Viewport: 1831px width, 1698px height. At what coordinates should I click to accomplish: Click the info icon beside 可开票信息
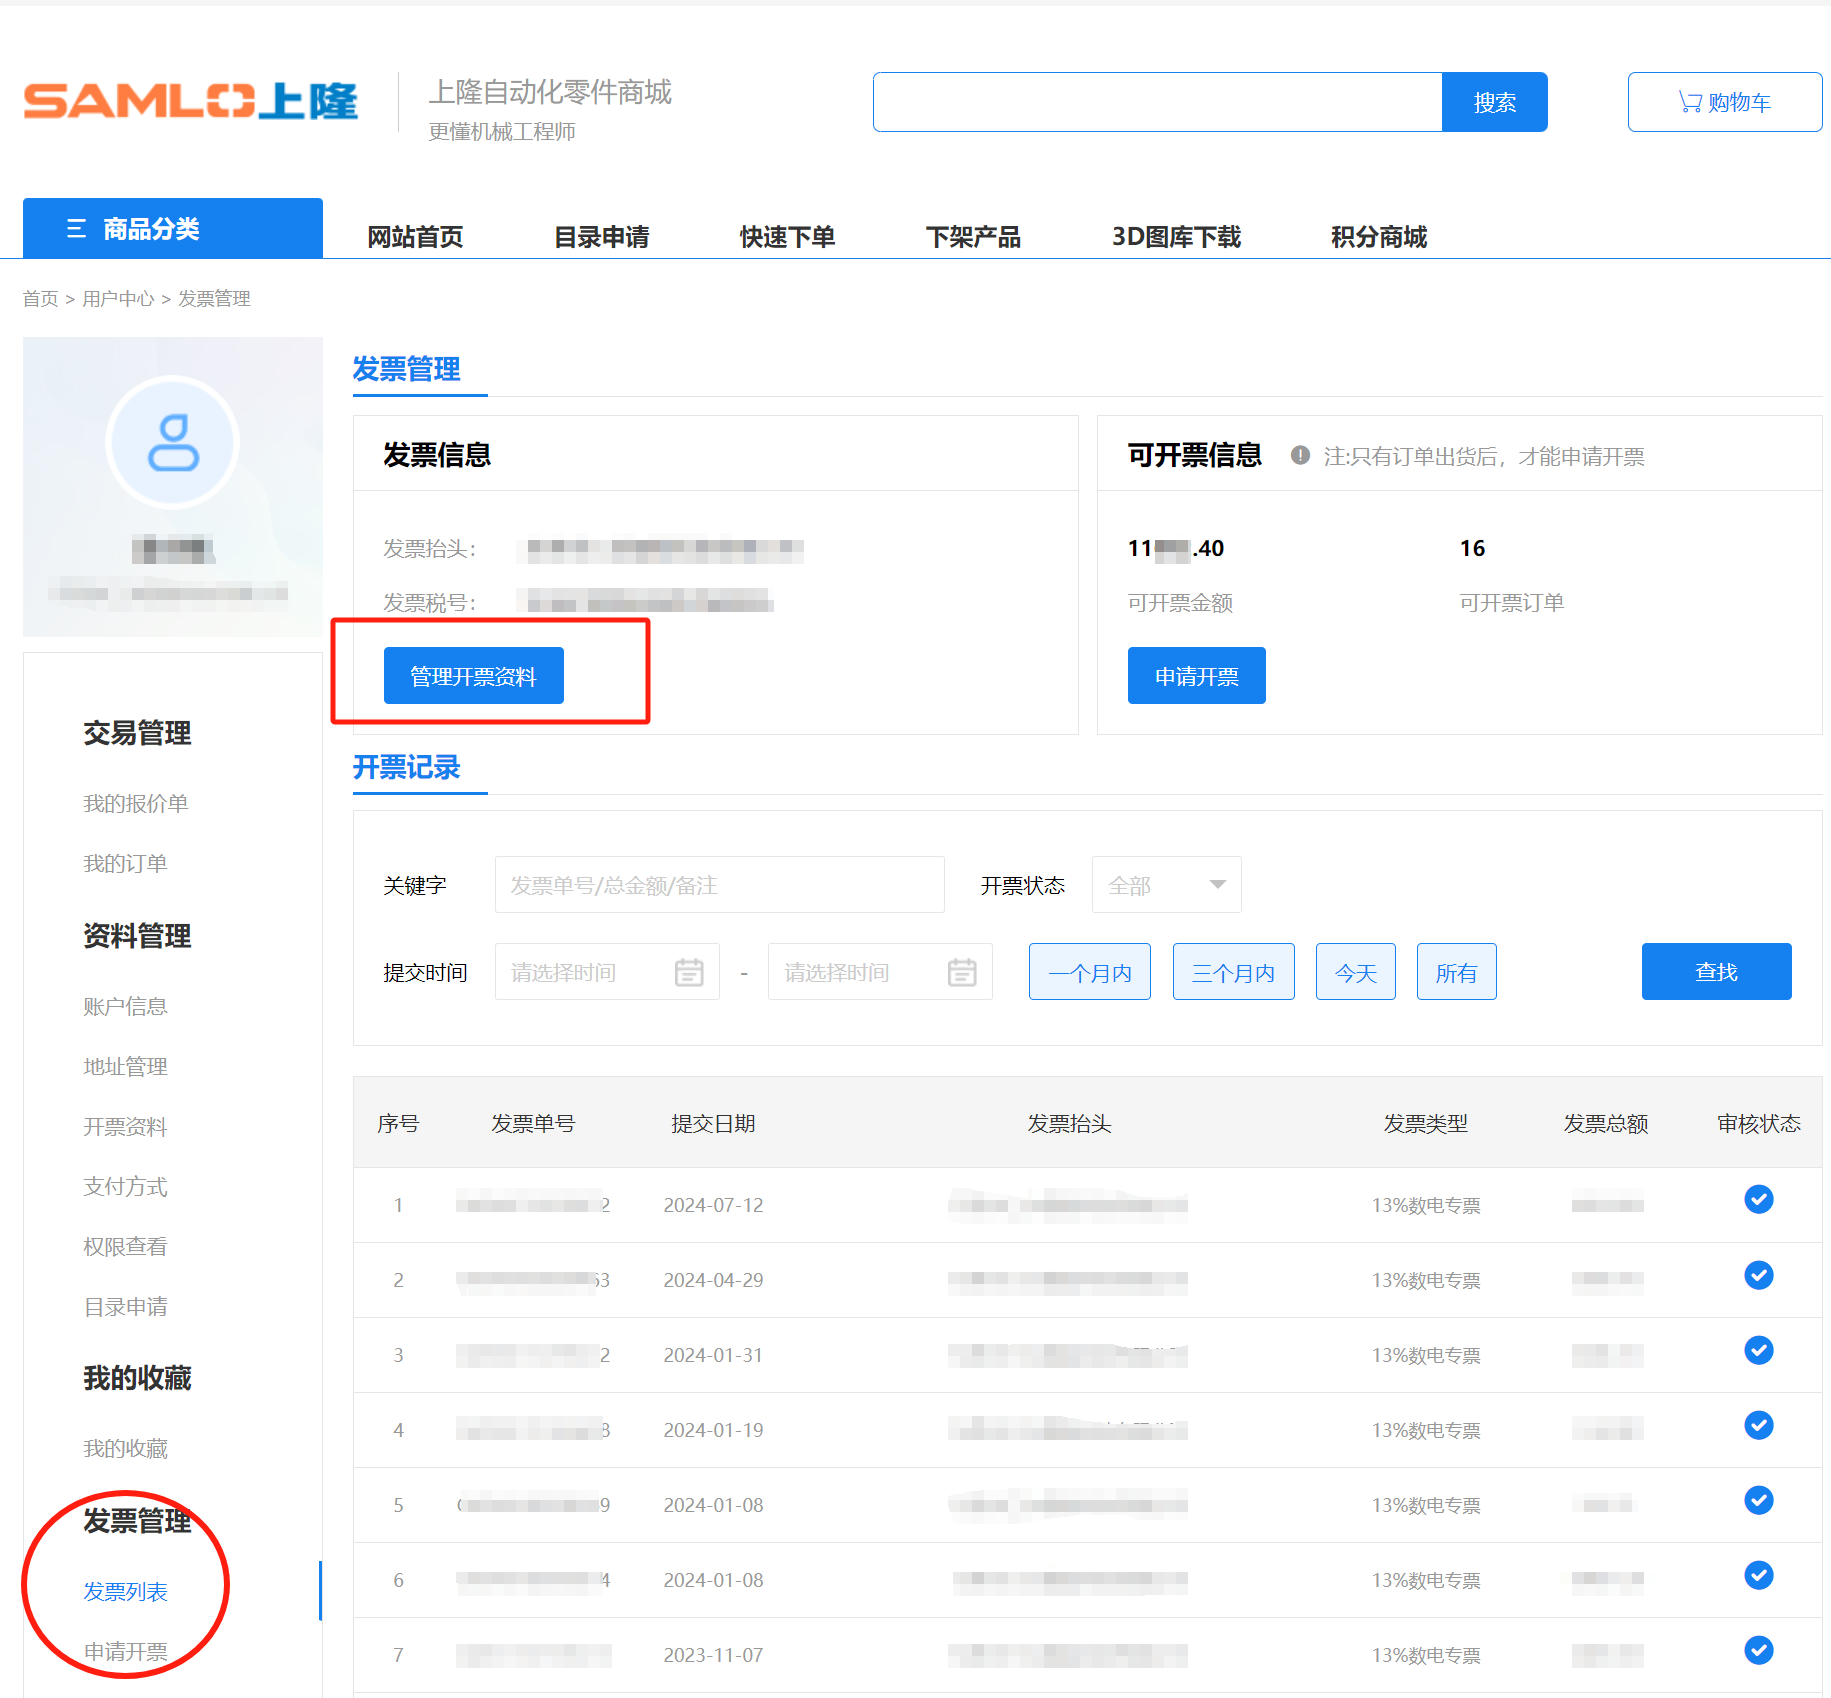(x=1300, y=456)
